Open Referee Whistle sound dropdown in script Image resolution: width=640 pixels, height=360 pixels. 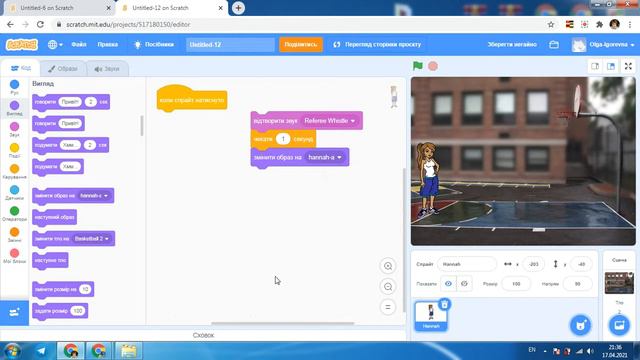tap(330, 121)
